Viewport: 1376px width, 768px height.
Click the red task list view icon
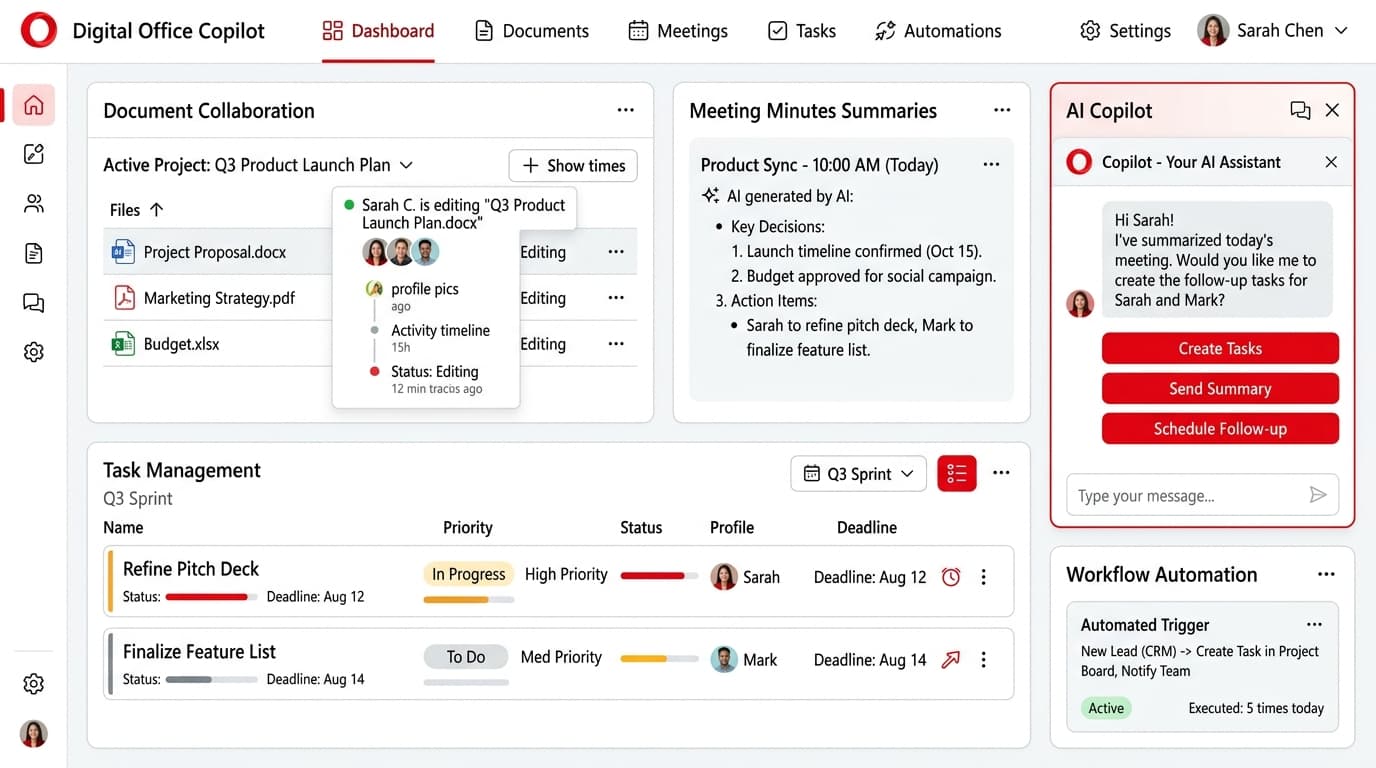pyautogui.click(x=957, y=473)
